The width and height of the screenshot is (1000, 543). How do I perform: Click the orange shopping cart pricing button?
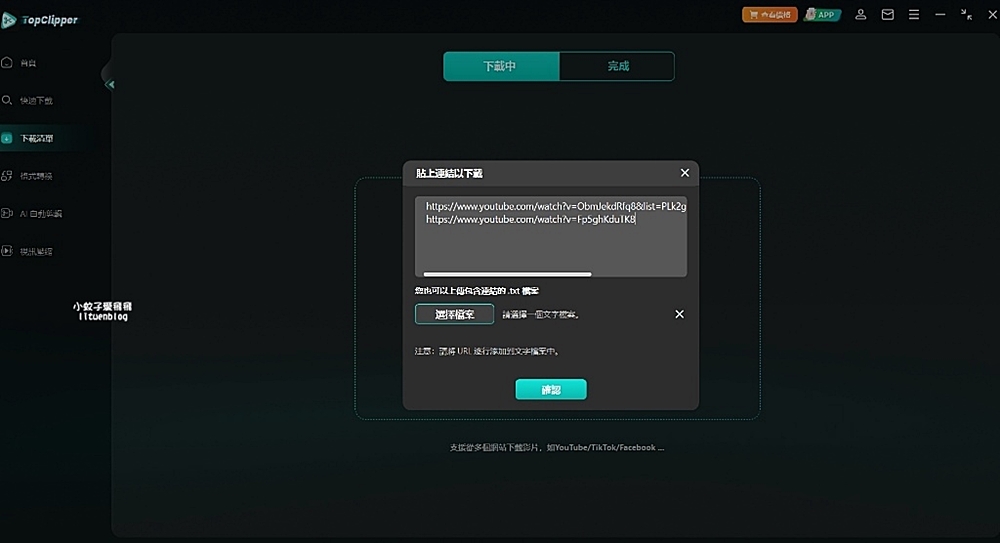(x=770, y=15)
